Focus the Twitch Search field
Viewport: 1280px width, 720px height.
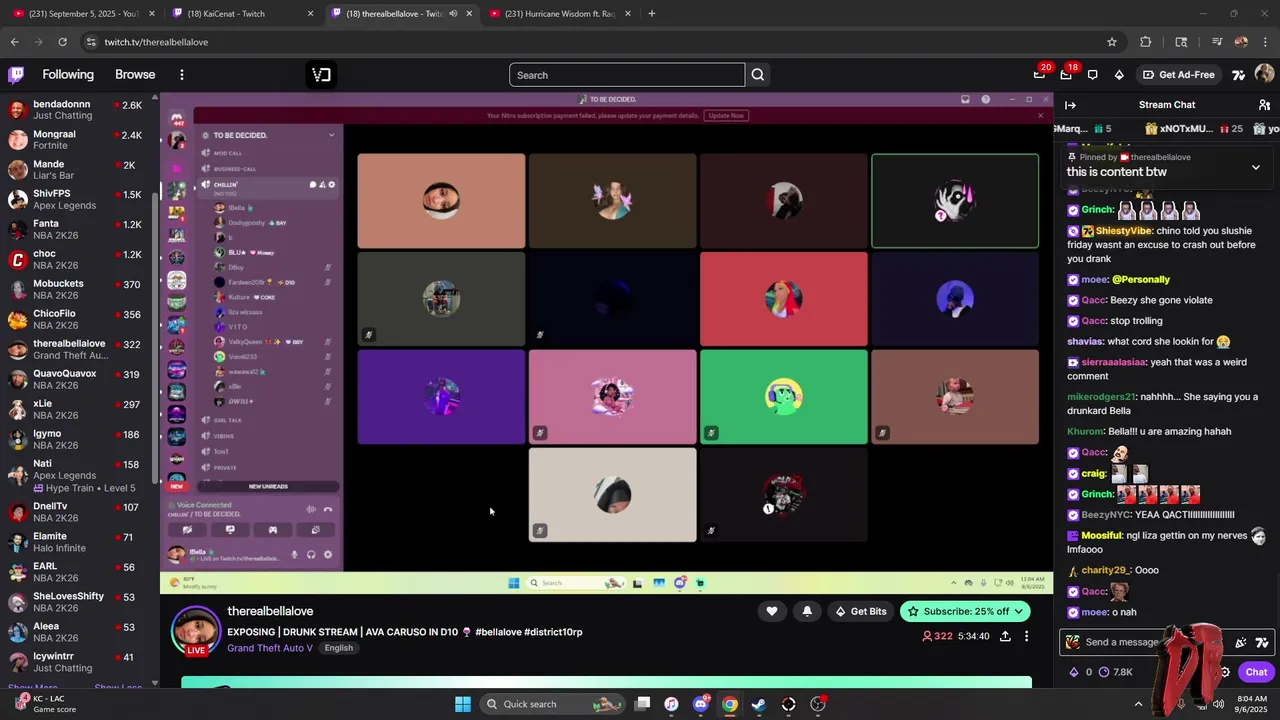[x=627, y=75]
